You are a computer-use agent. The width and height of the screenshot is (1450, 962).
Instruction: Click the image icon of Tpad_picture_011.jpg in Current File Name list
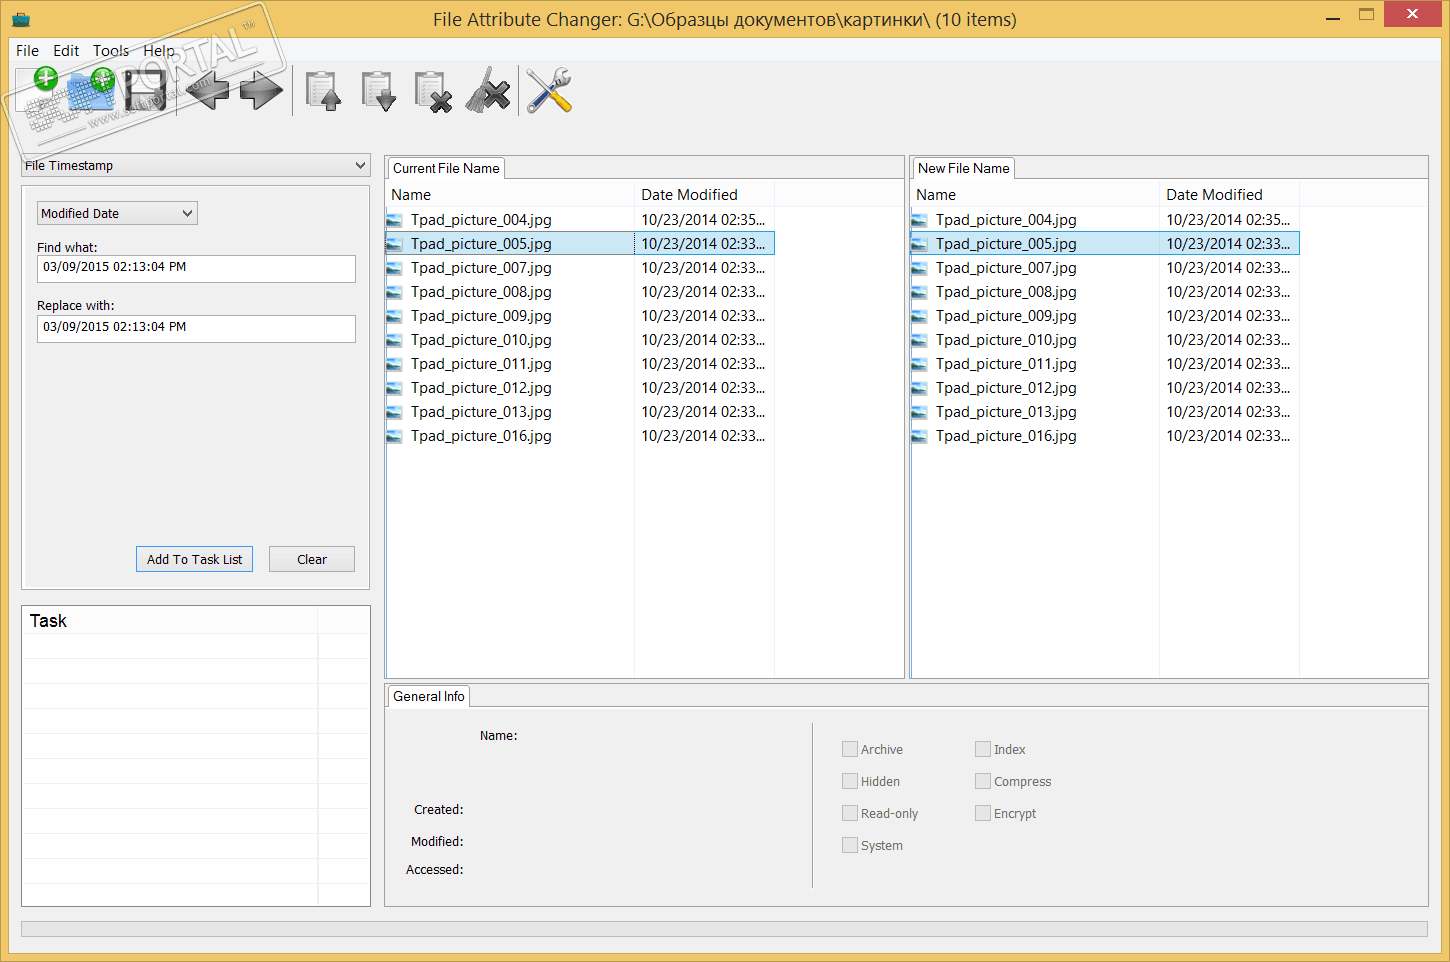point(395,364)
